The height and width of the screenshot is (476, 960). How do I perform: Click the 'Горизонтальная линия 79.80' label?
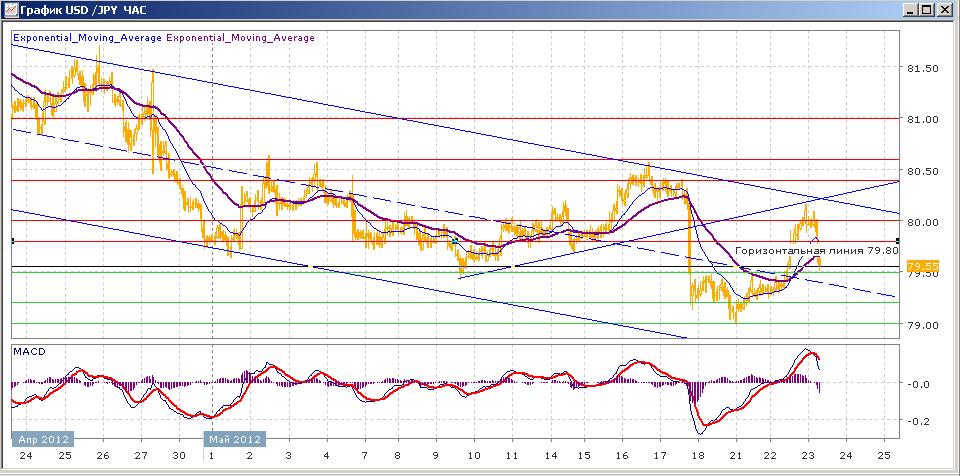tap(816, 251)
